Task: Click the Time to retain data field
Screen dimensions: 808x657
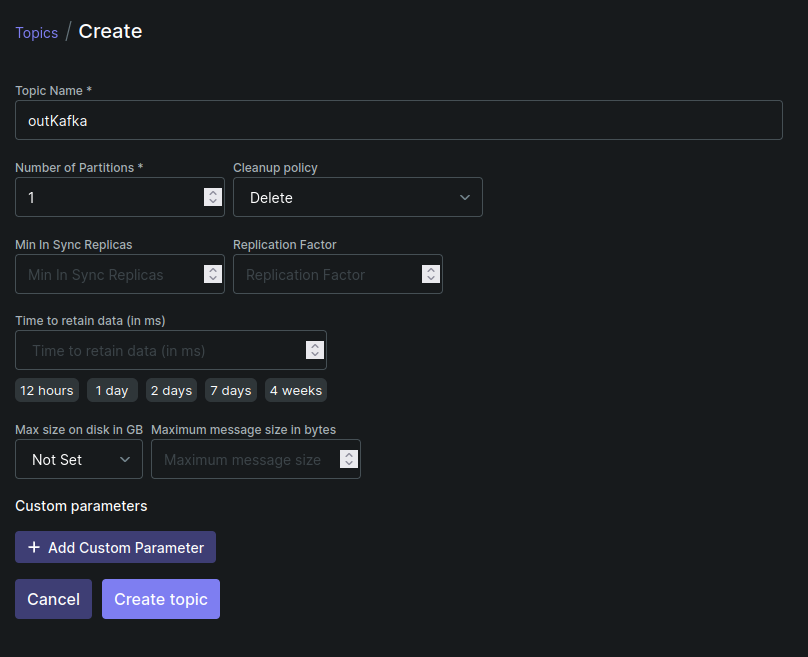Action: [x=158, y=350]
